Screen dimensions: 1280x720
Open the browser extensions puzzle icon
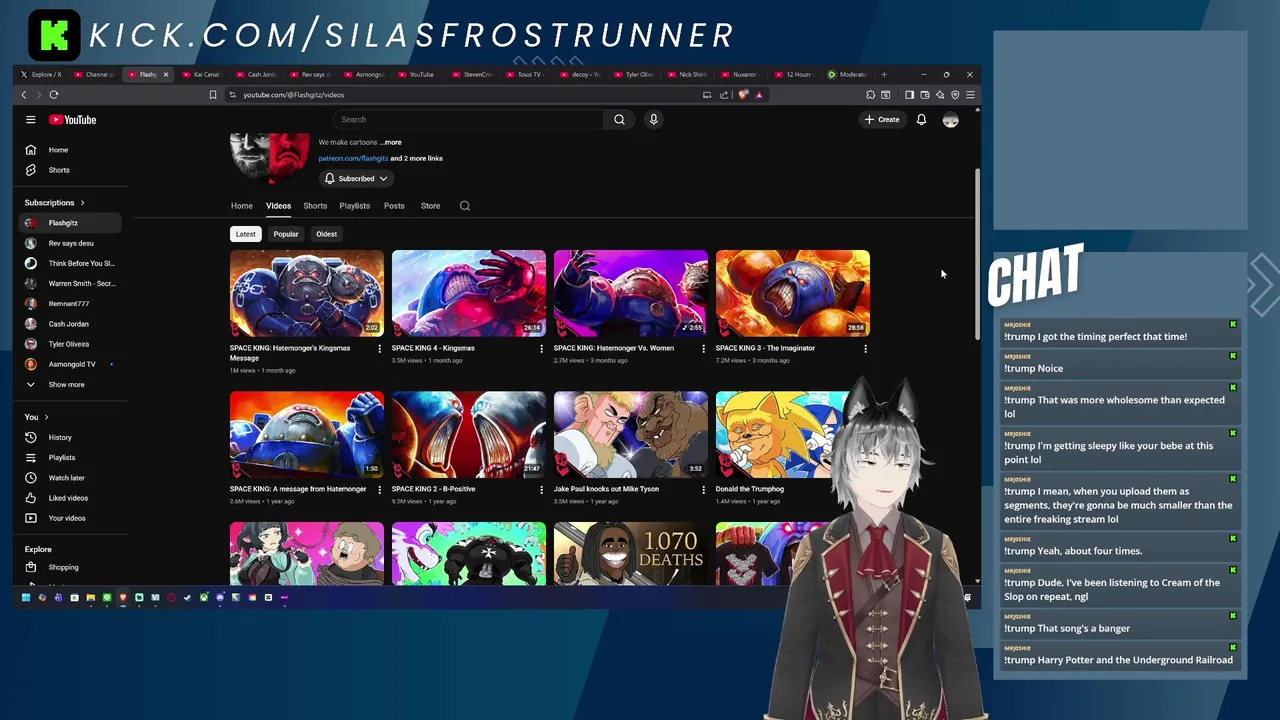click(x=870, y=95)
